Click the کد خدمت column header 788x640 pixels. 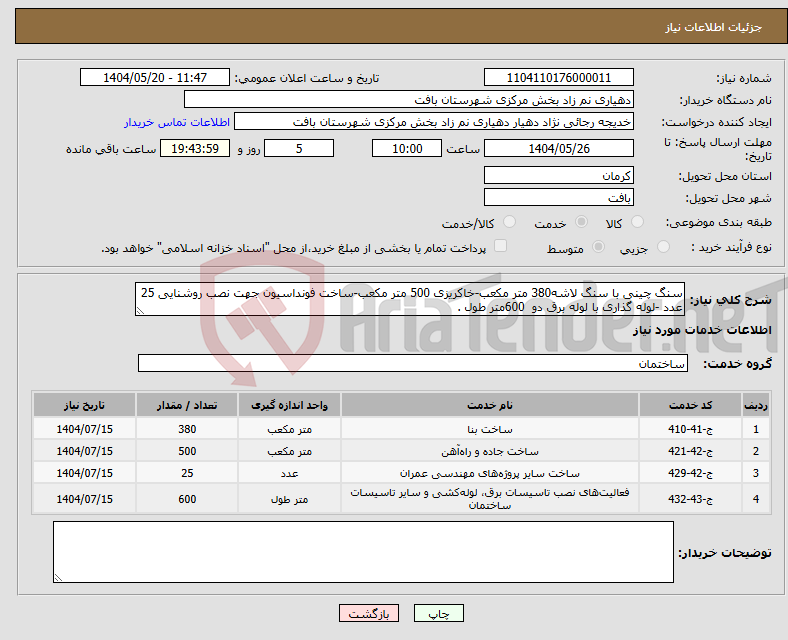[691, 405]
